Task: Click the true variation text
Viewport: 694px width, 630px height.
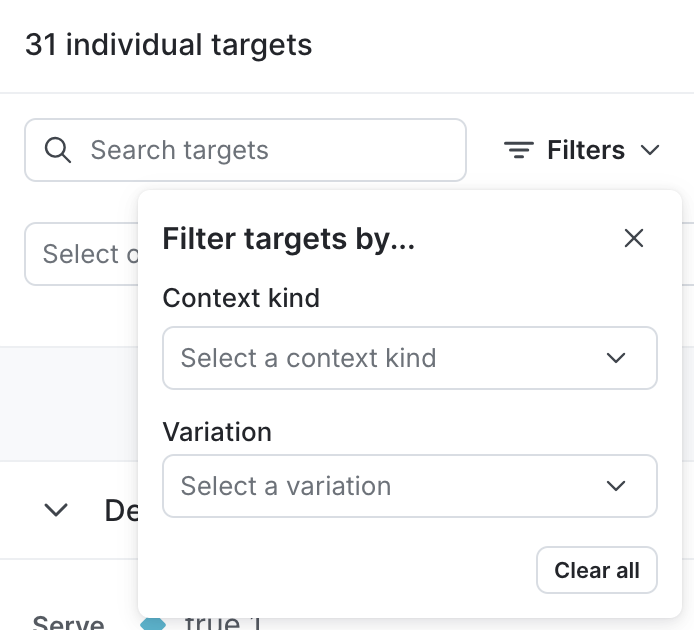Action: [x=222, y=623]
